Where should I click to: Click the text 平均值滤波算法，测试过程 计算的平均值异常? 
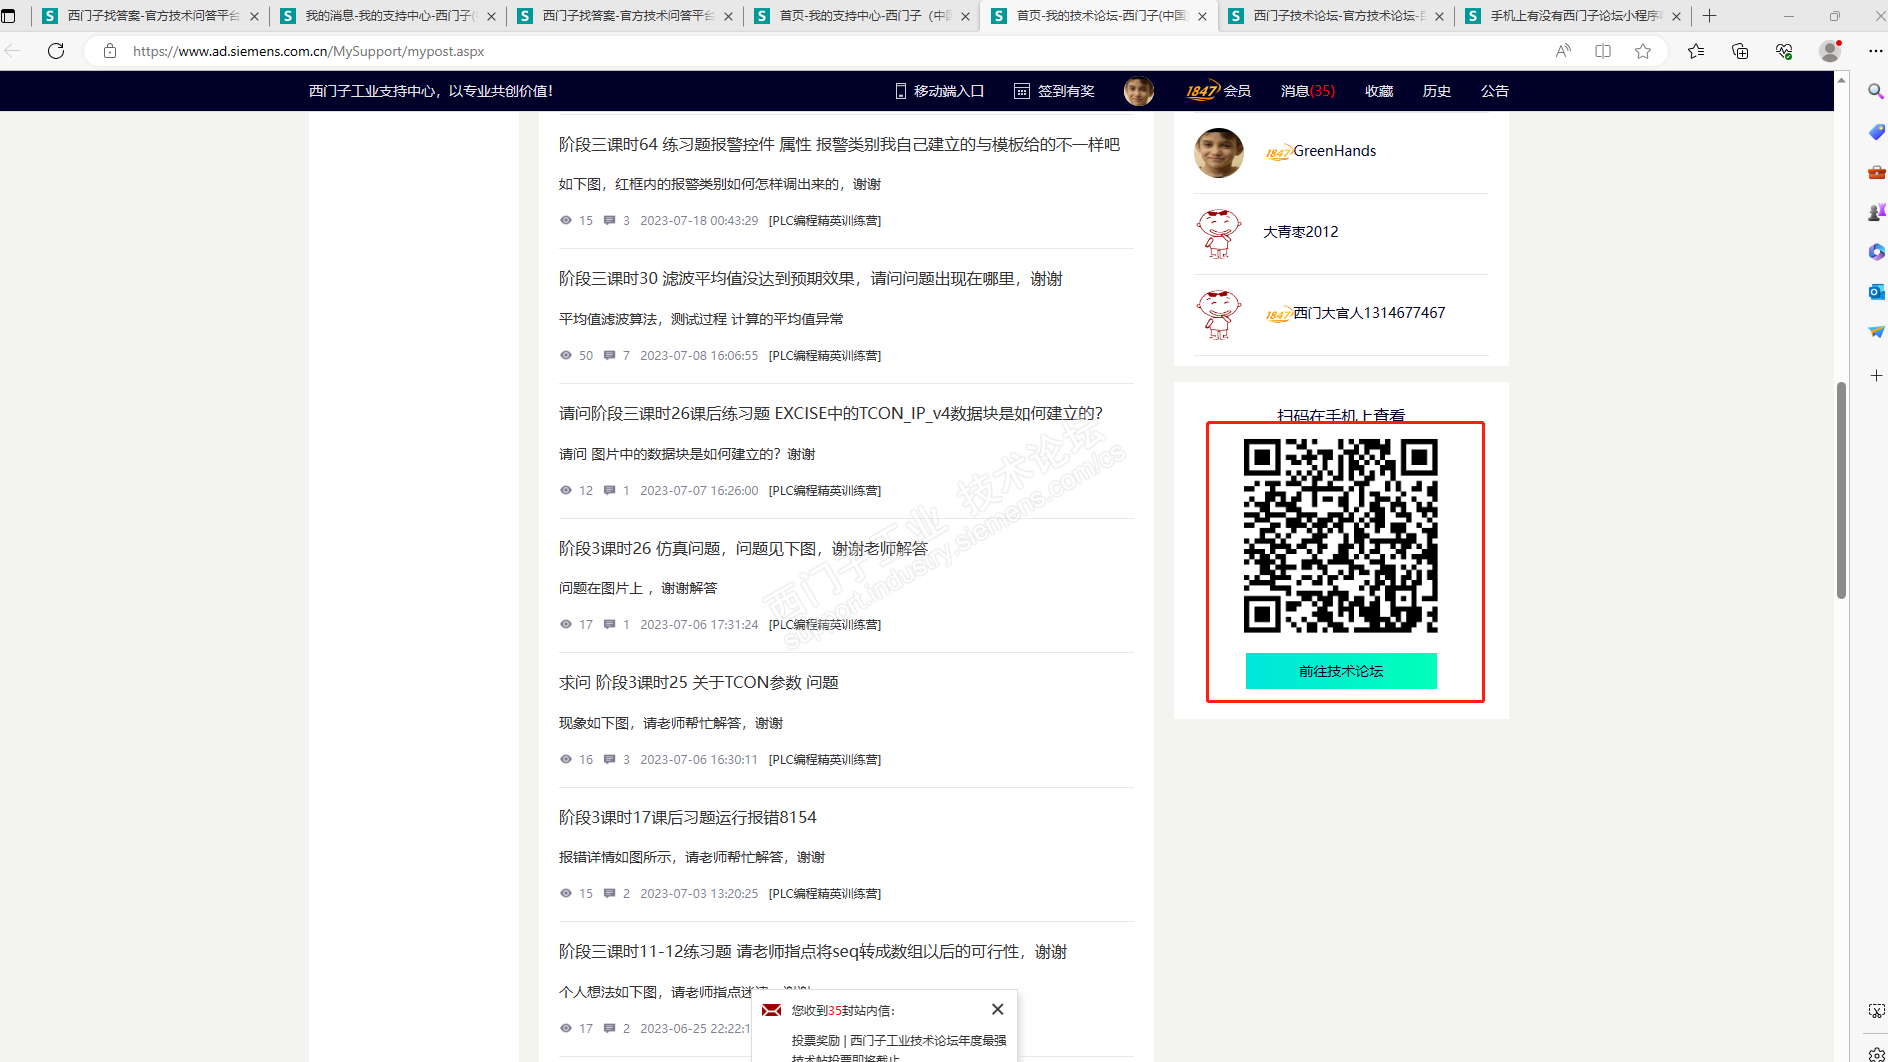point(701,319)
